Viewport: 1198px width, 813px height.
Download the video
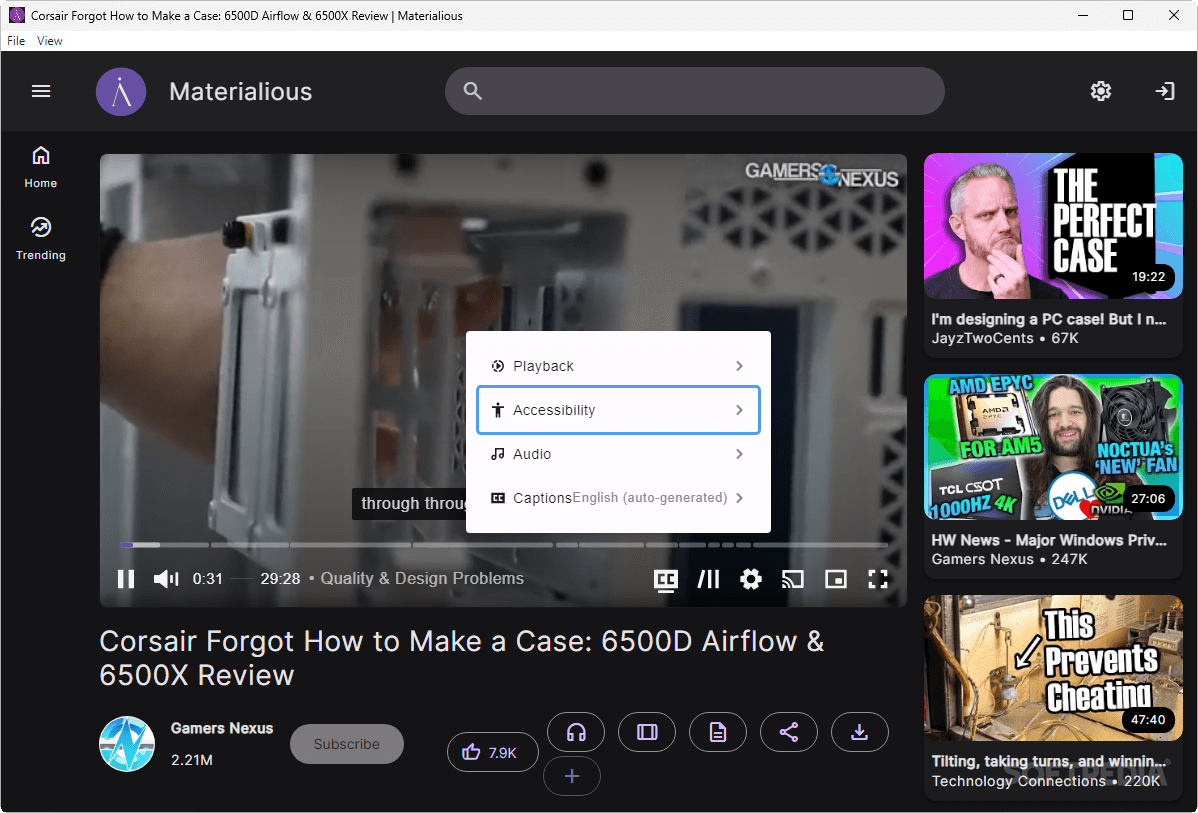click(x=860, y=732)
